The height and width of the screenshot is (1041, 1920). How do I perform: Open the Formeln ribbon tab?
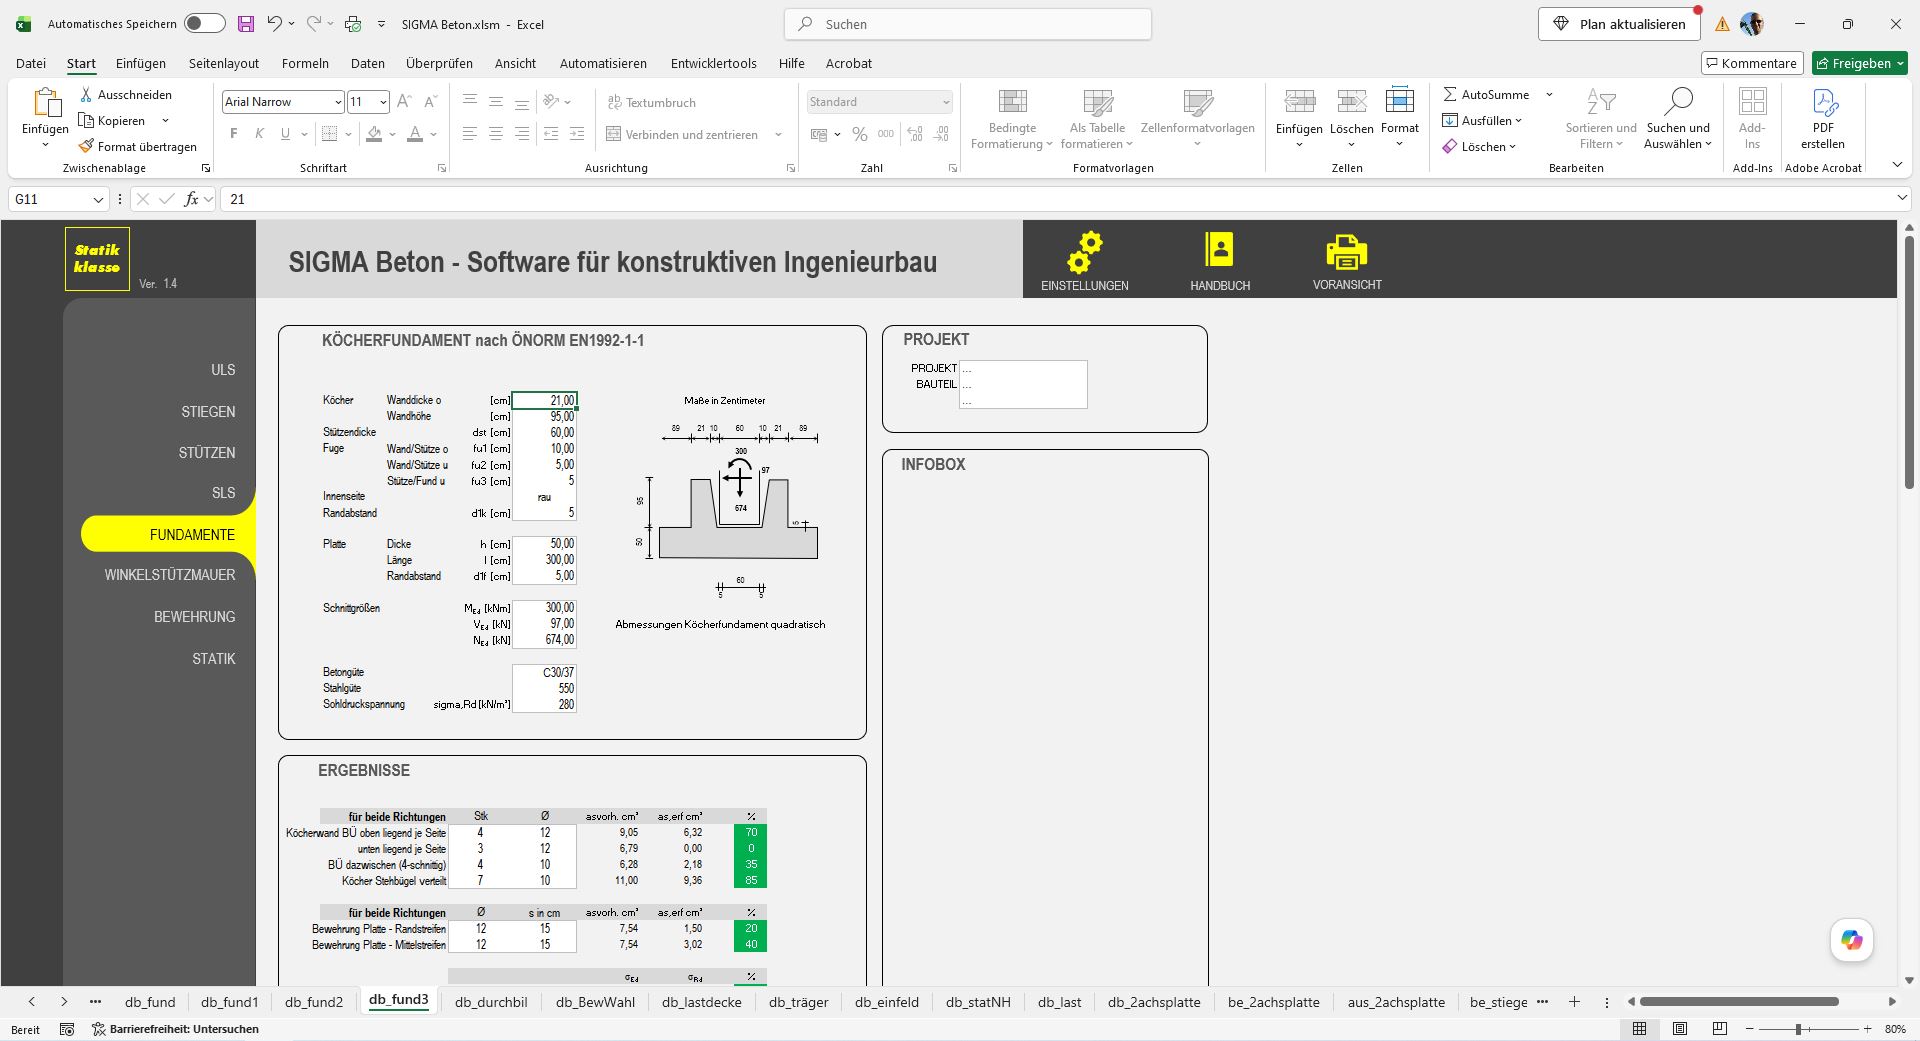(305, 63)
